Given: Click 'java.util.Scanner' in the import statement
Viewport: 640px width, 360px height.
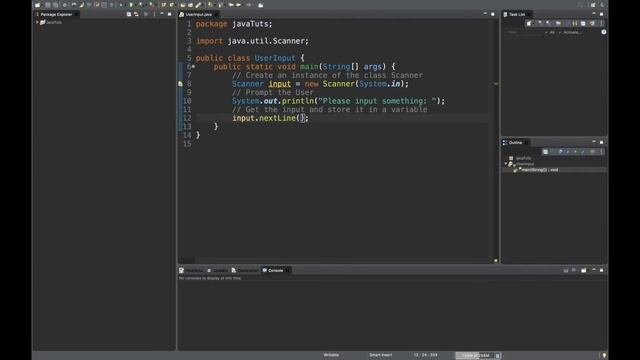Looking at the screenshot, I should 268,41.
